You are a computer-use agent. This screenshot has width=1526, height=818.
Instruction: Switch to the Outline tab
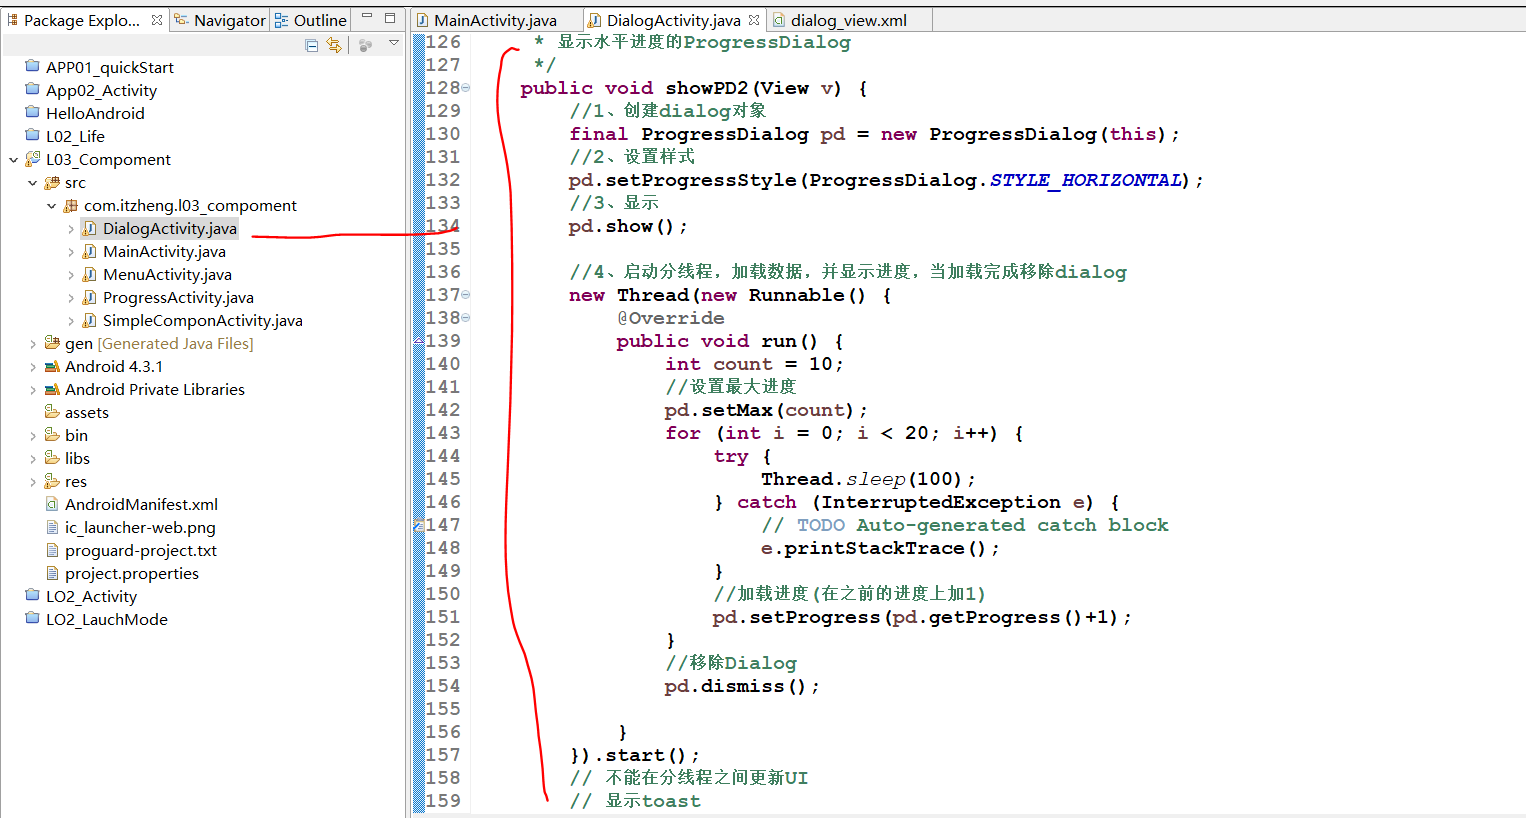tap(311, 20)
